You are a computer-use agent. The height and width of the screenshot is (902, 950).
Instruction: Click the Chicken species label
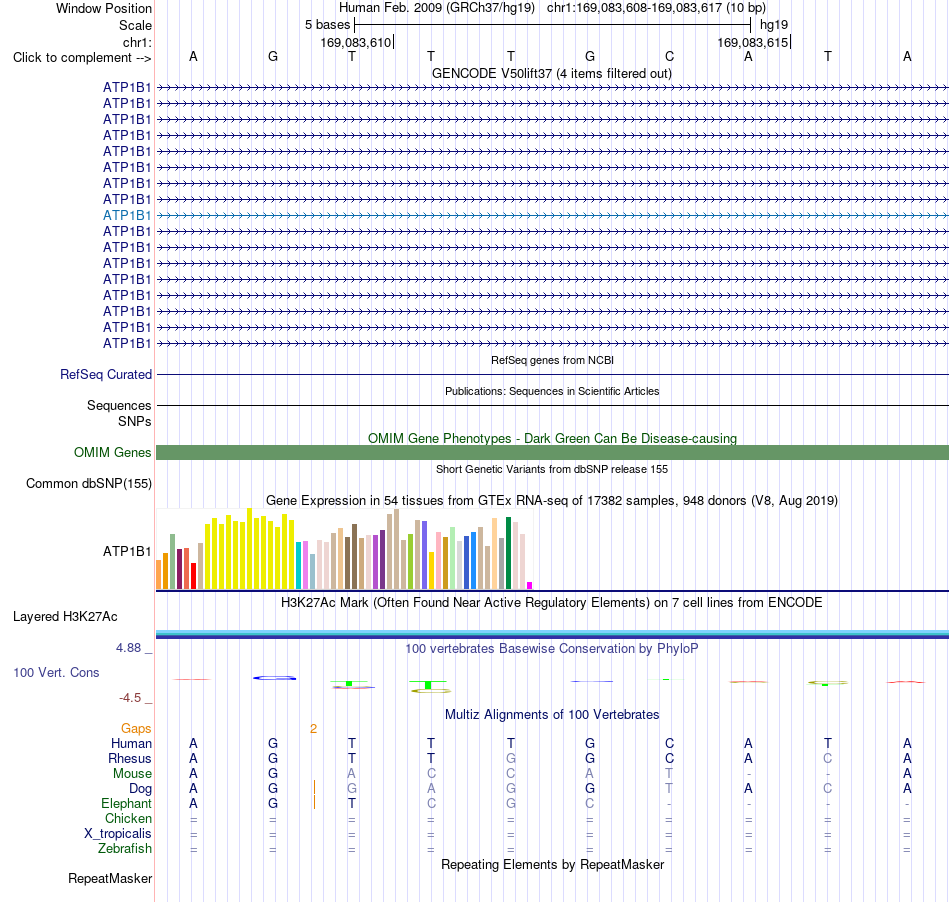pos(128,818)
